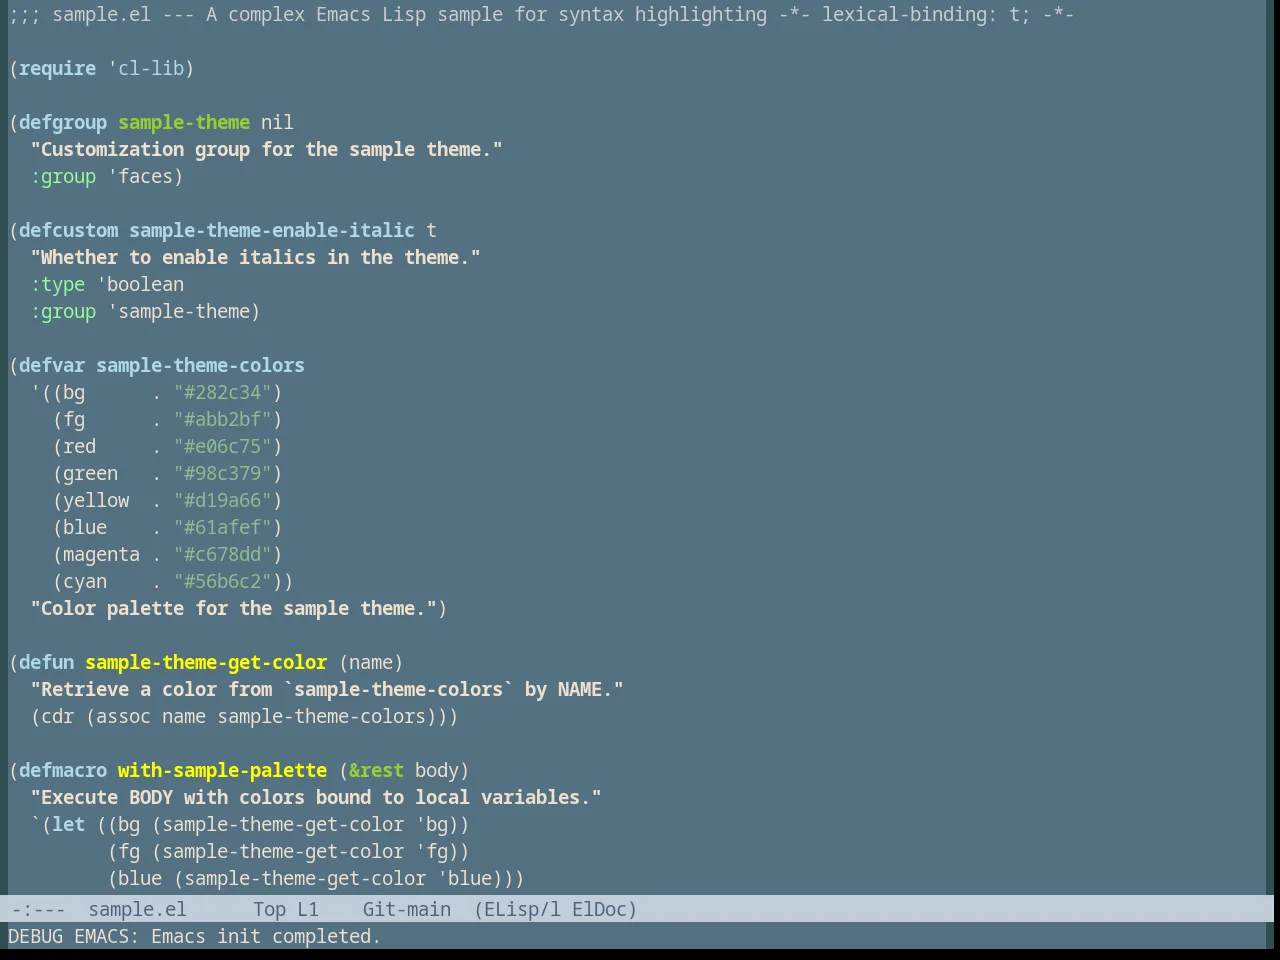Image resolution: width=1280 pixels, height=960 pixels.
Task: Click the defmacro keyword
Action: (63, 770)
